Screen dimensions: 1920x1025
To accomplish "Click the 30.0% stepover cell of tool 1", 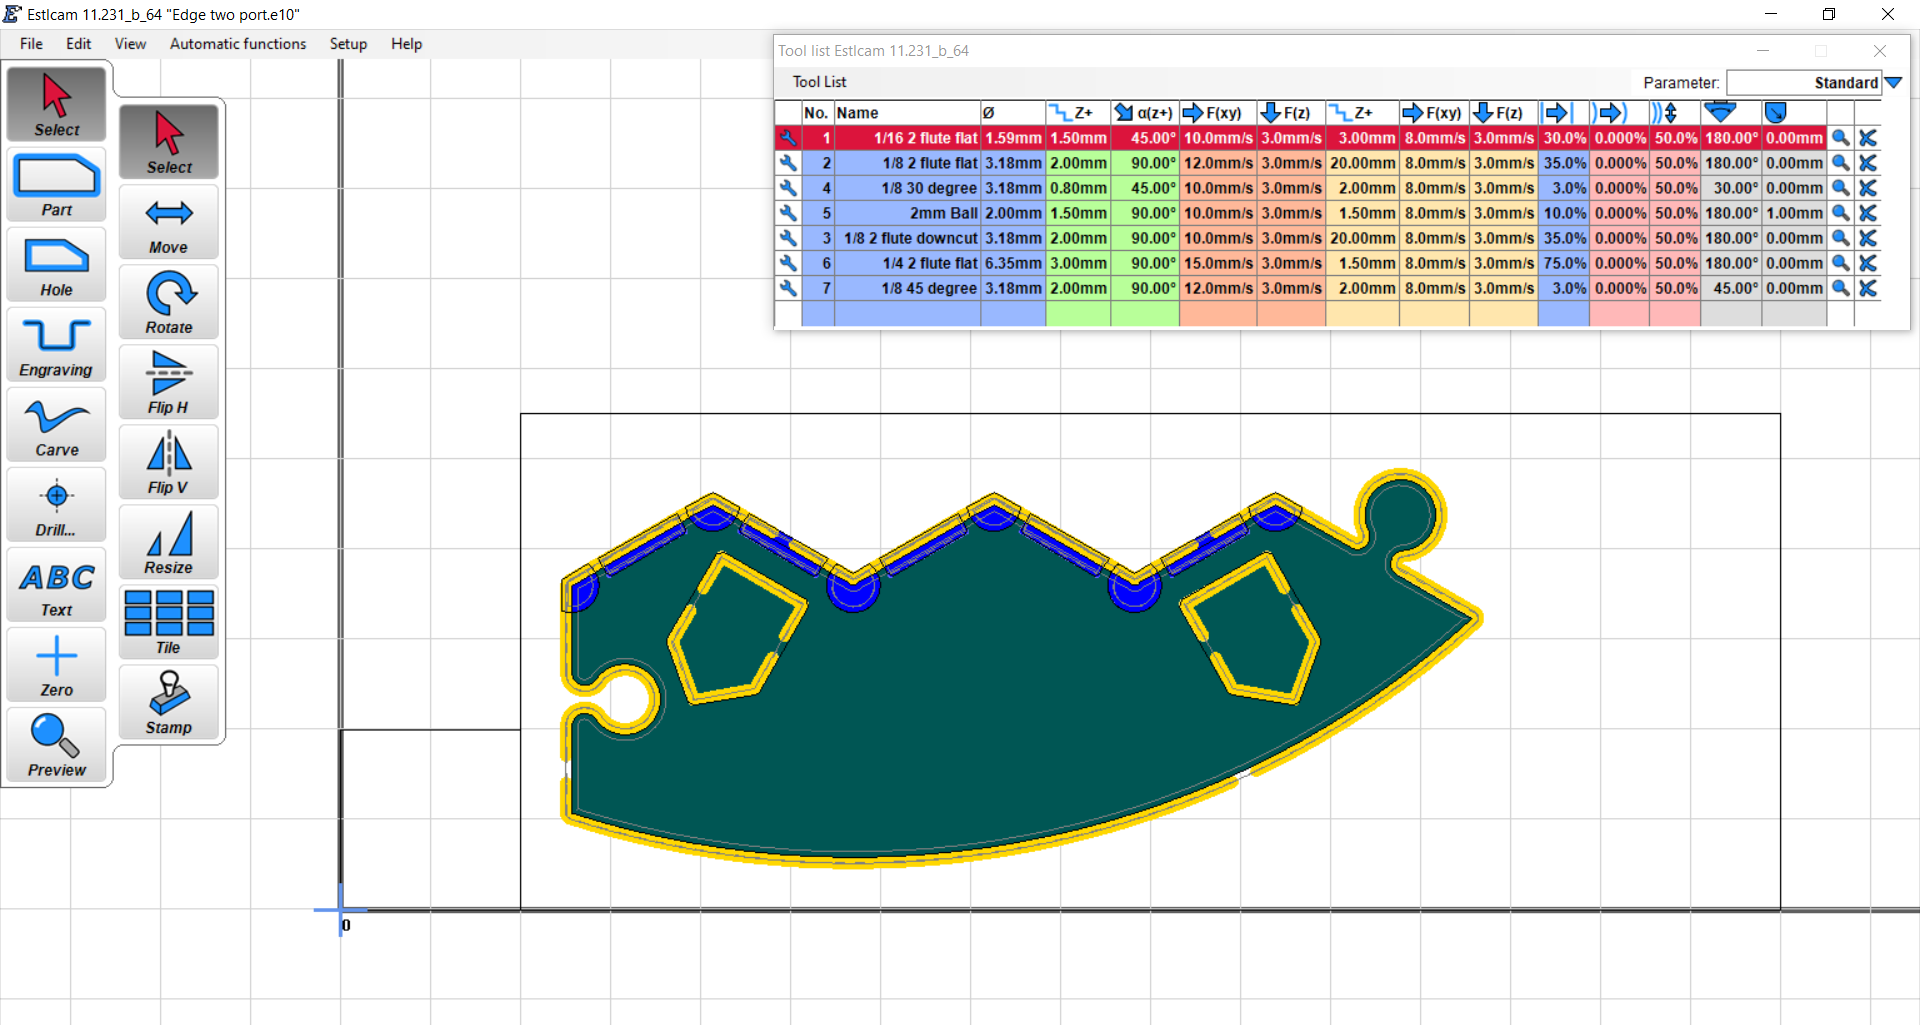I will pyautogui.click(x=1564, y=138).
